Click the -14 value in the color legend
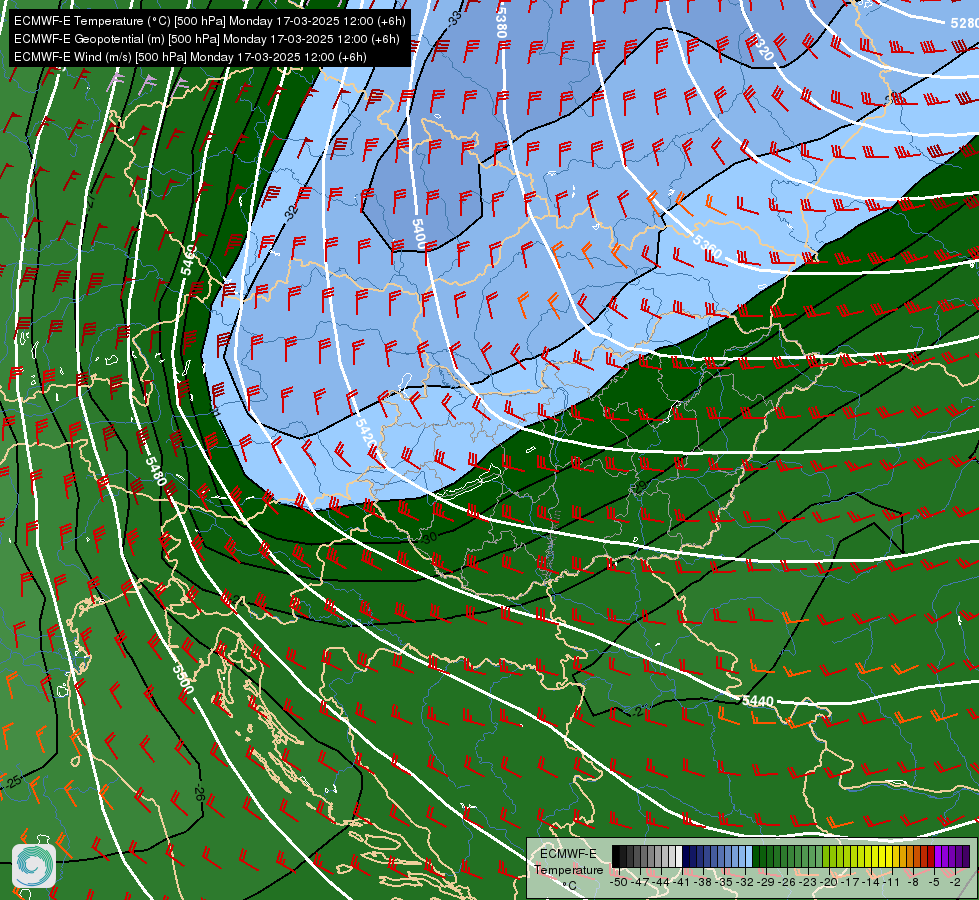Screen dimensions: 979x900 tap(872, 882)
